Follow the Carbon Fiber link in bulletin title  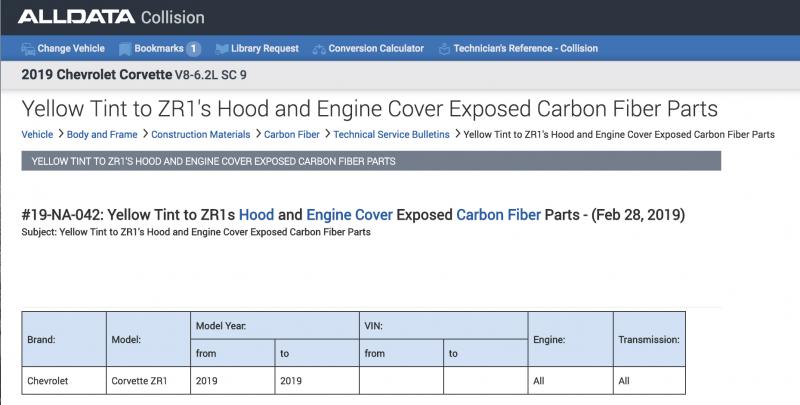[498, 215]
